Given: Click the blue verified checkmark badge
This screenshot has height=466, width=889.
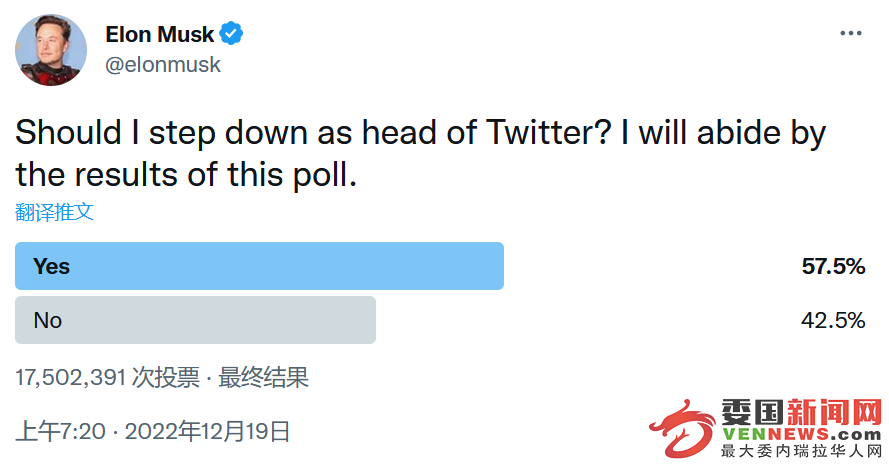Looking at the screenshot, I should pos(231,33).
